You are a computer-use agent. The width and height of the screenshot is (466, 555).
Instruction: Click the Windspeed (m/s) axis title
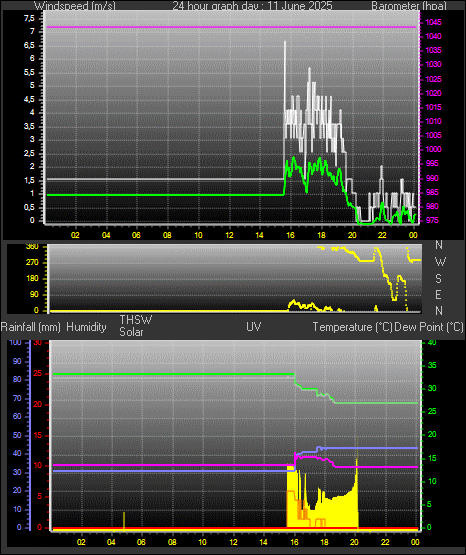74,6
